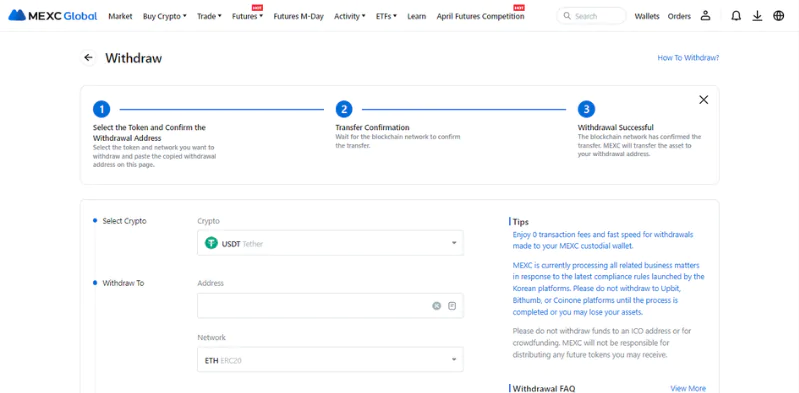Click the Address input field
The height and width of the screenshot is (393, 799).
(x=330, y=306)
